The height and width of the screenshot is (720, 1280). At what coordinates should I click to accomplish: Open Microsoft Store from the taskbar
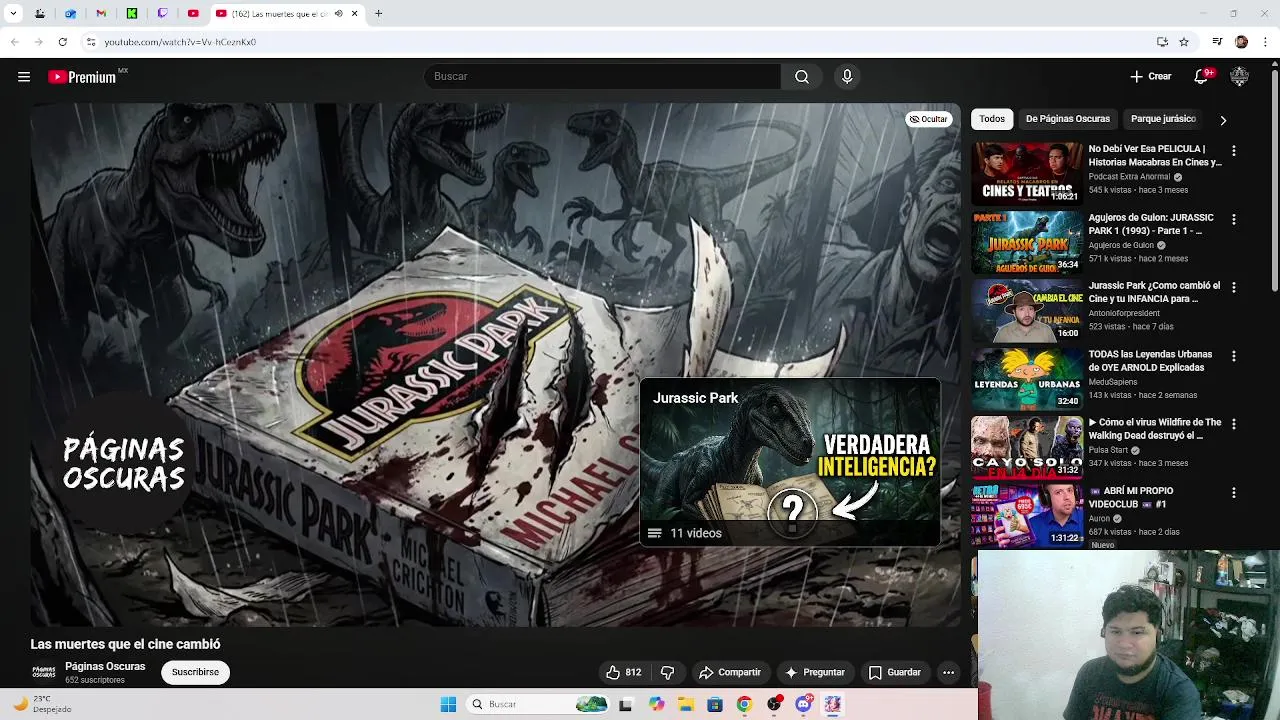click(x=714, y=704)
